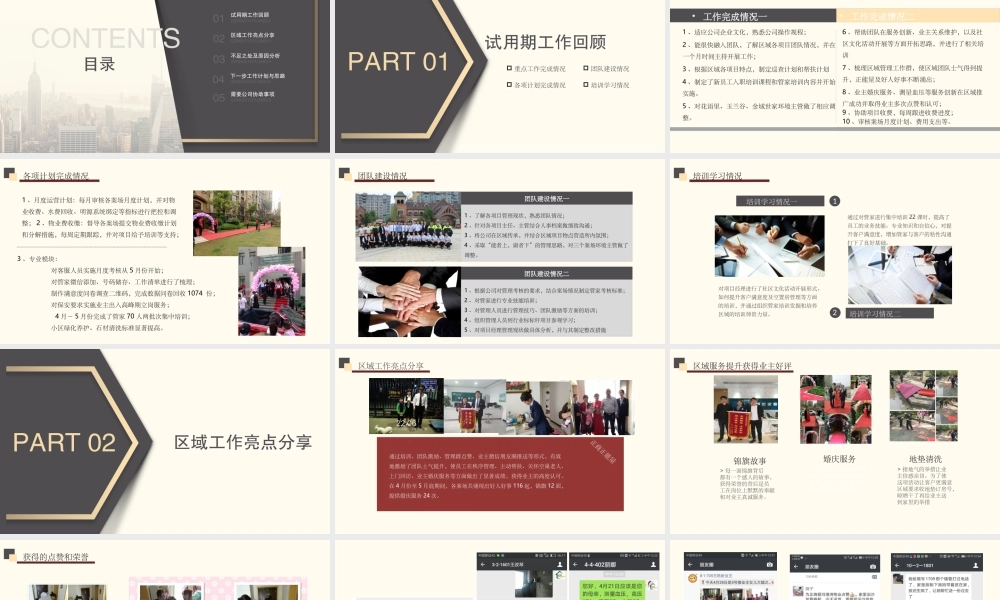
Task: Select contents entry 05 需要公司协助事项
Action: tap(244, 96)
